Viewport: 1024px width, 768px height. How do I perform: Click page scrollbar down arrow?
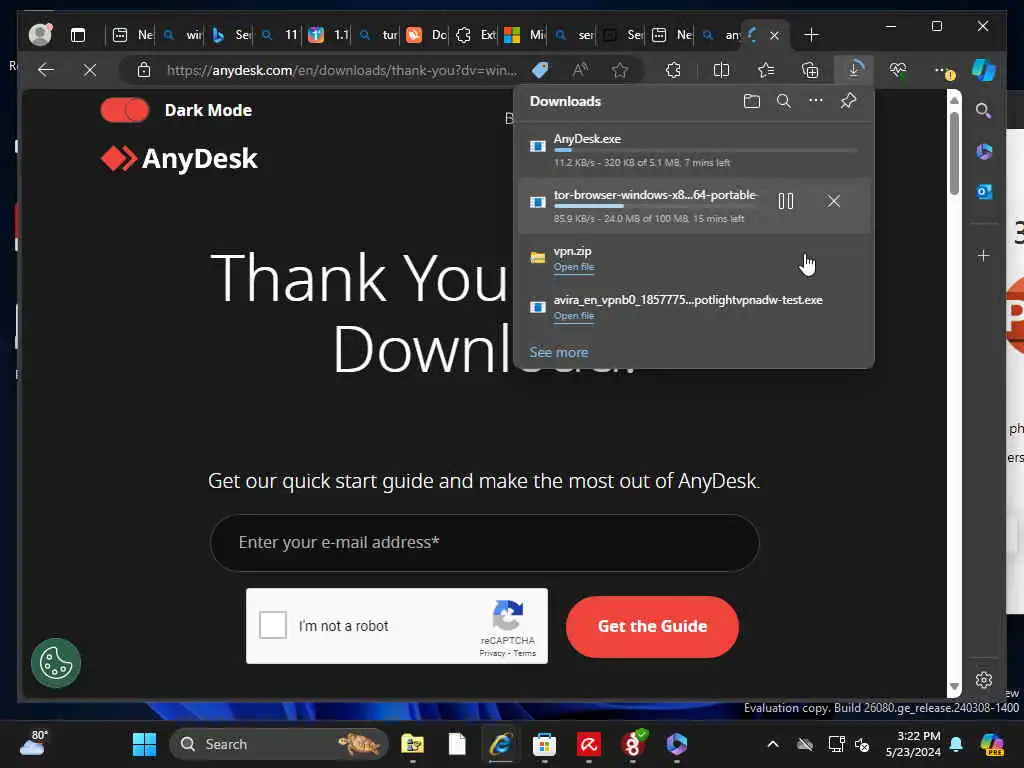tap(954, 687)
